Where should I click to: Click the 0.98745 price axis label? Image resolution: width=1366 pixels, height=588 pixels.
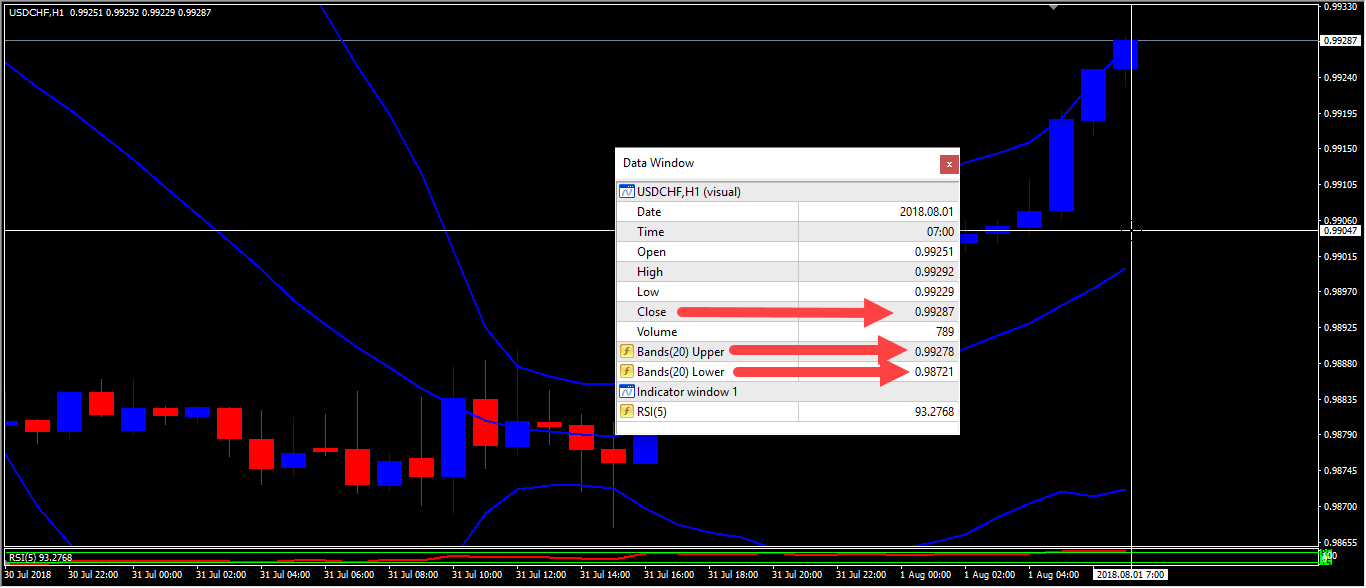(x=1340, y=470)
